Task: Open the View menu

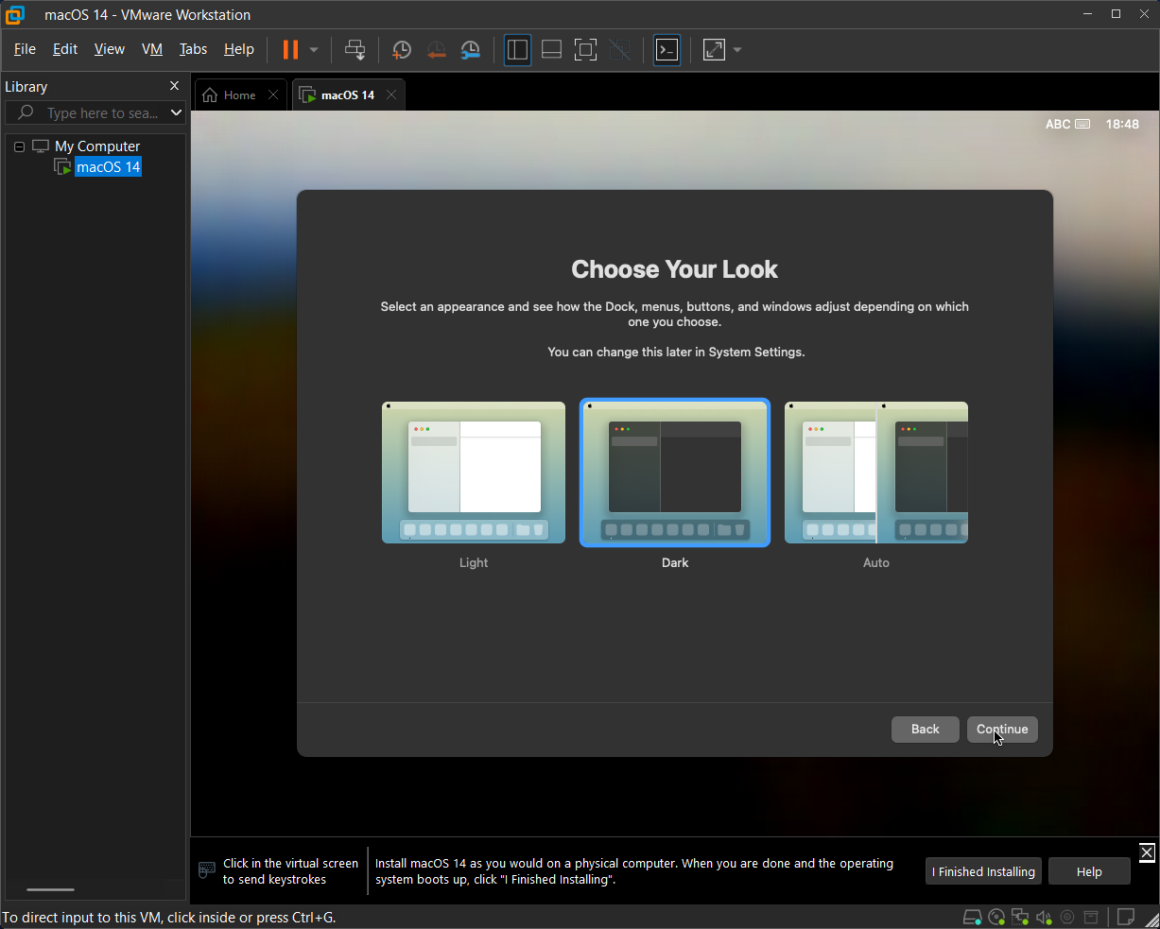Action: 109,49
